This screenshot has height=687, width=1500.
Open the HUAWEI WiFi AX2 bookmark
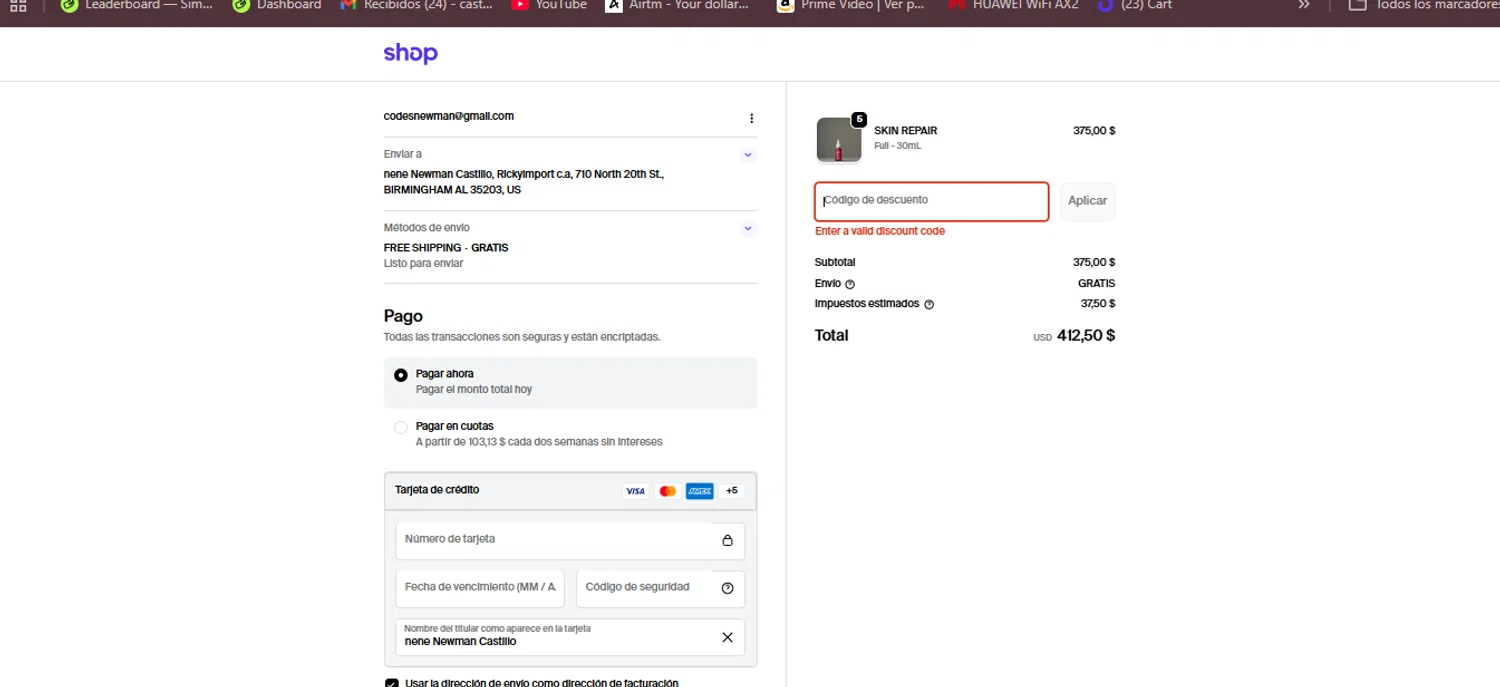tap(1013, 5)
